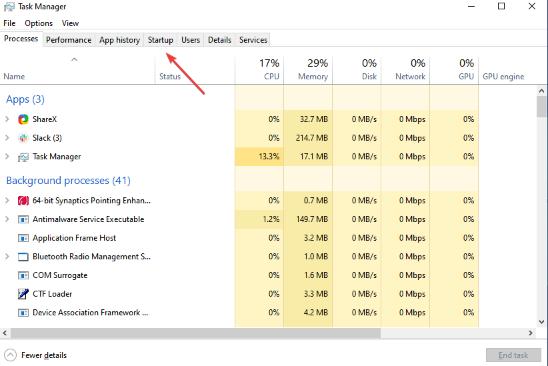
Task: Click the horizontal scrollbar right arrow
Action: tap(531, 333)
